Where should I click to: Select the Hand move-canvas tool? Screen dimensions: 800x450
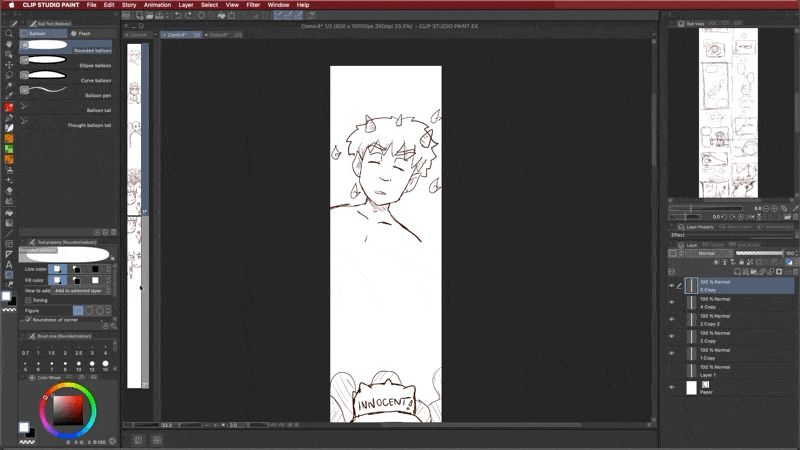9,44
